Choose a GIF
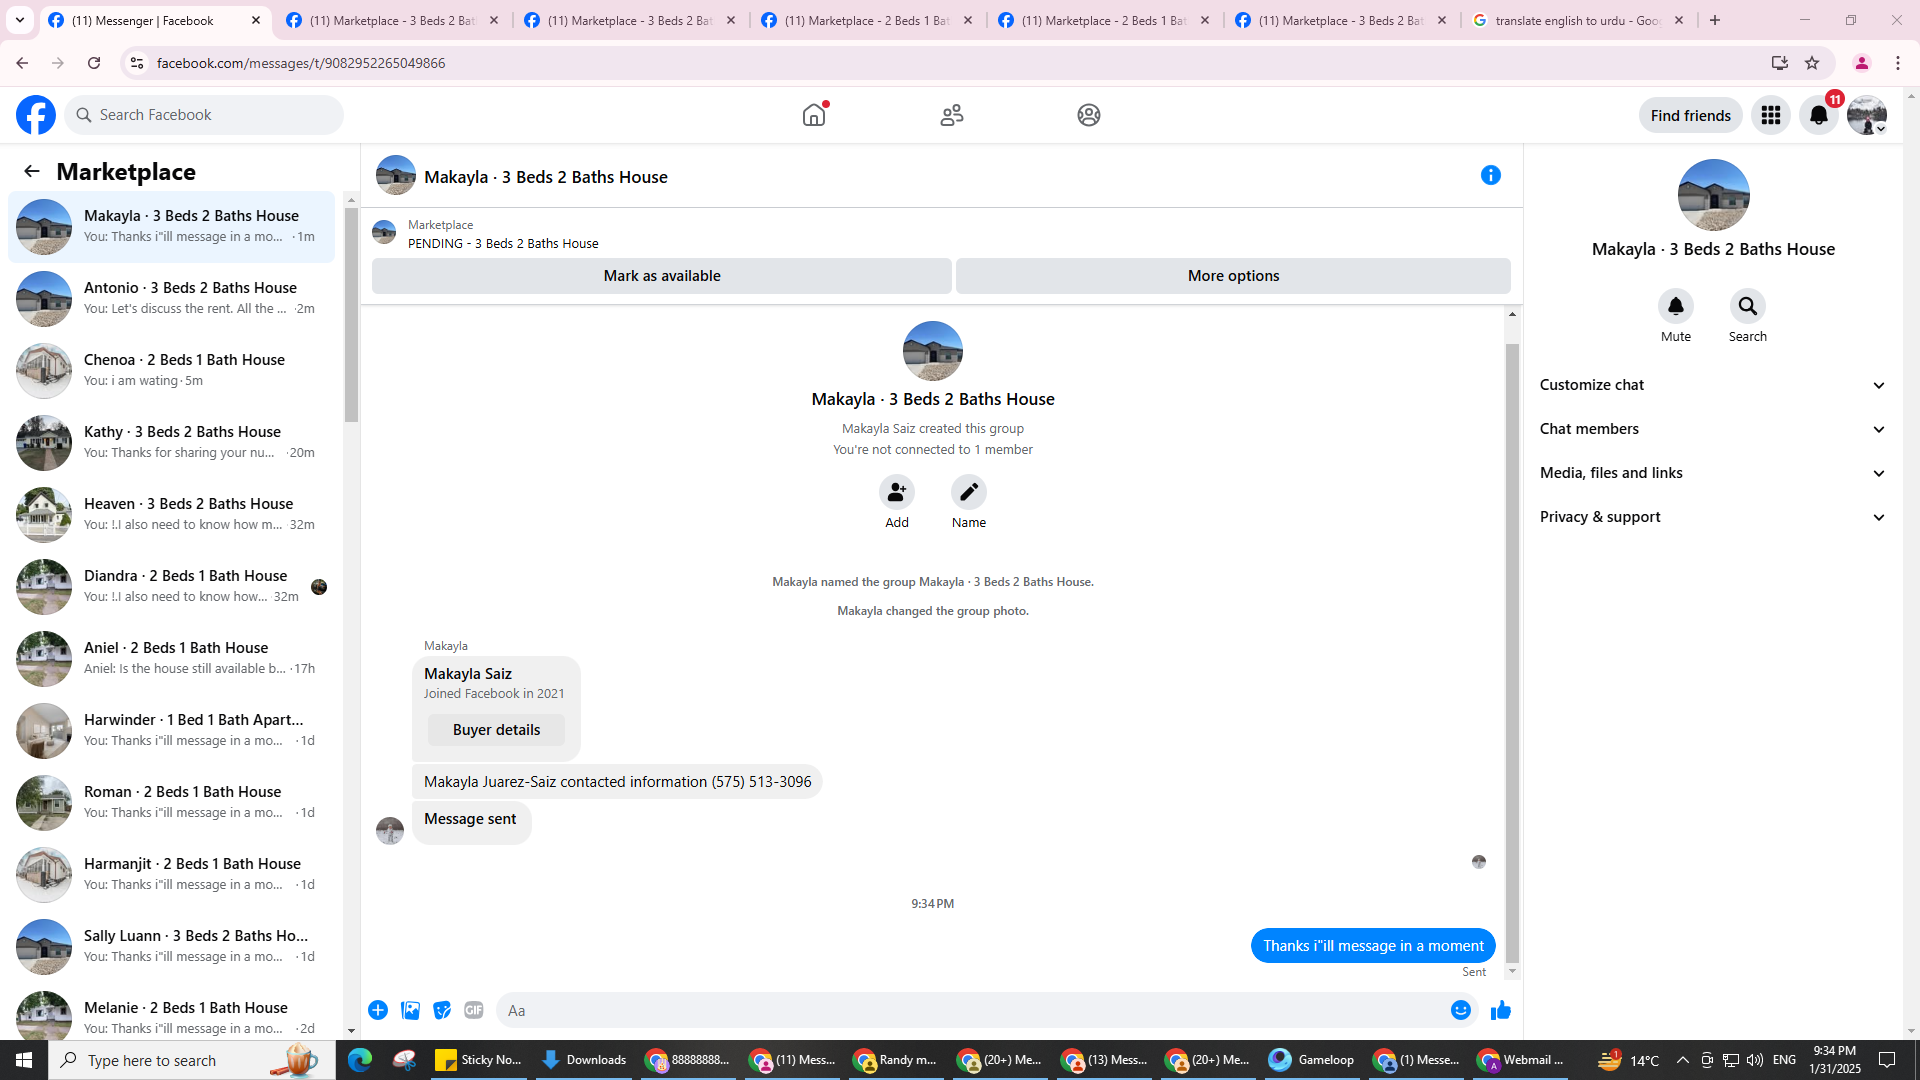Viewport: 1920px width, 1080px height. click(x=474, y=1010)
